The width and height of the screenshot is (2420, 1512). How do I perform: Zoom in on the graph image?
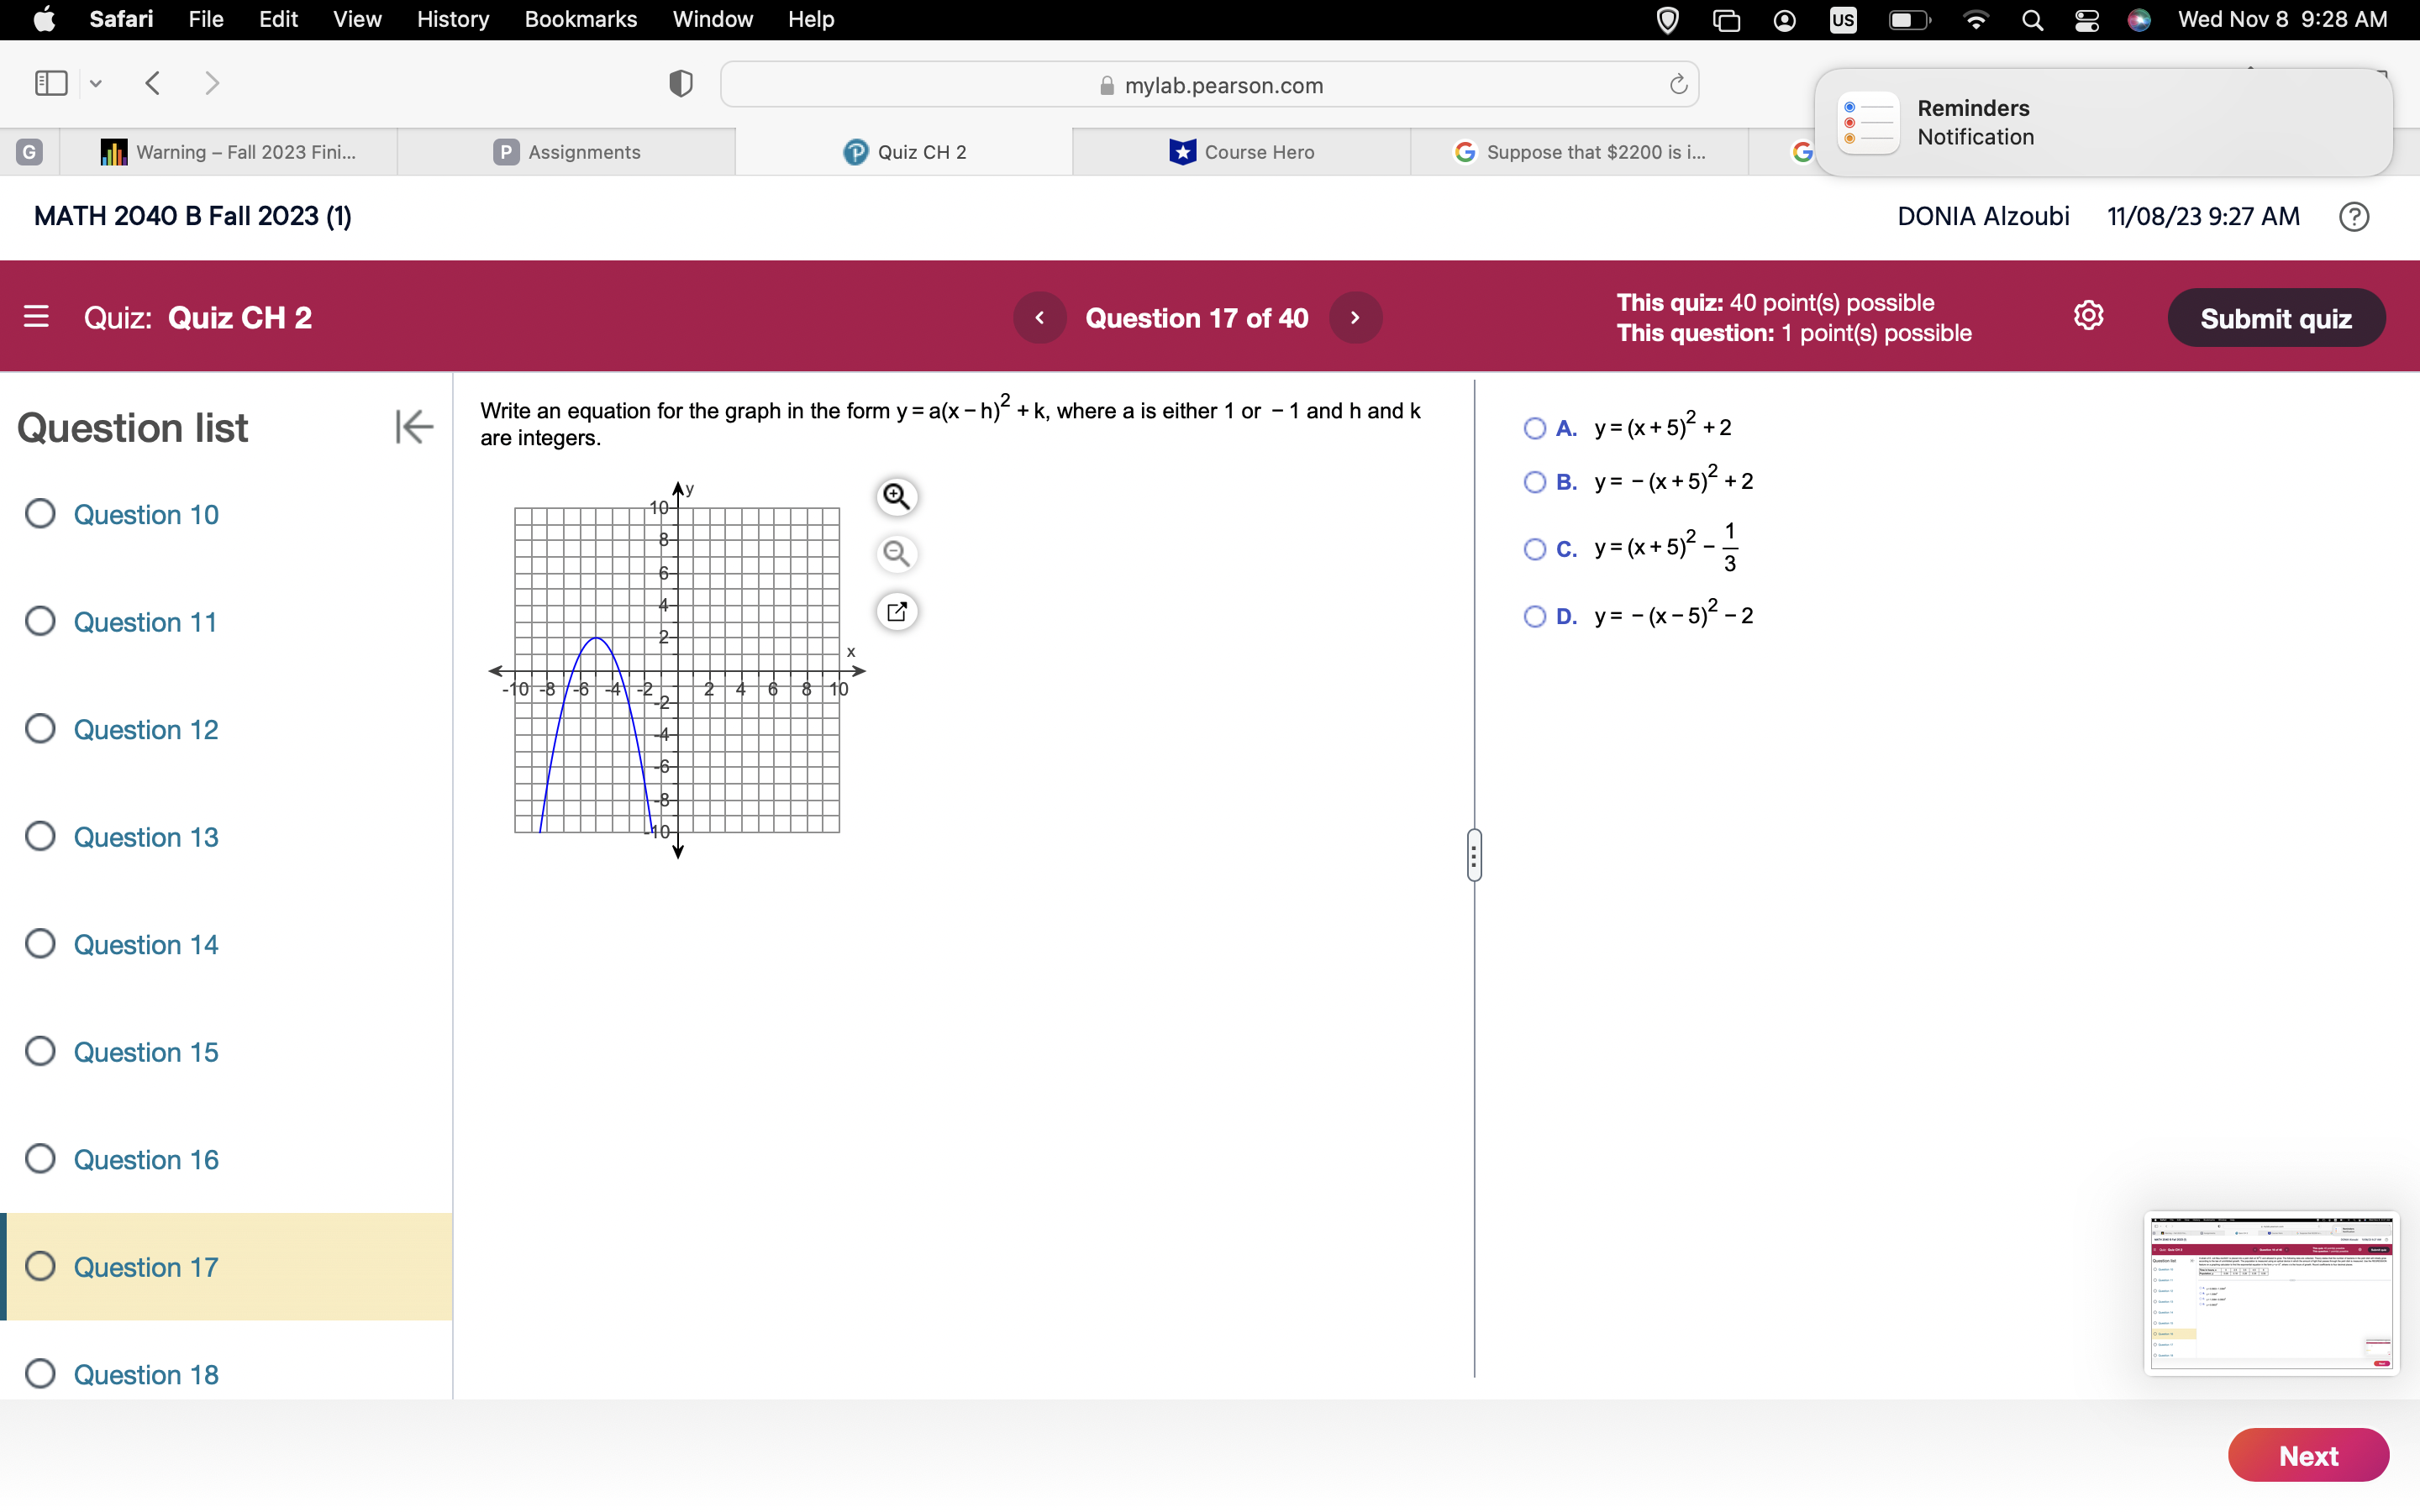896,496
